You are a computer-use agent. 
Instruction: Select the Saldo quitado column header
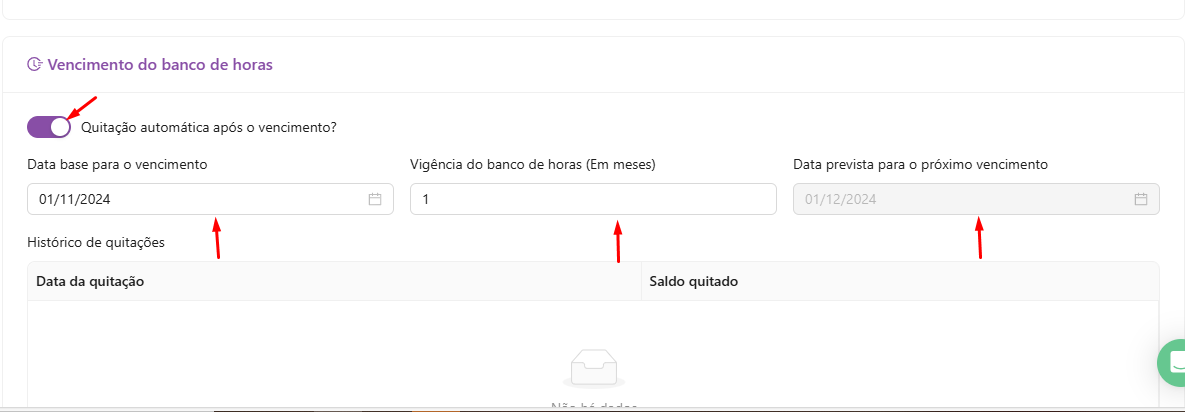(693, 282)
